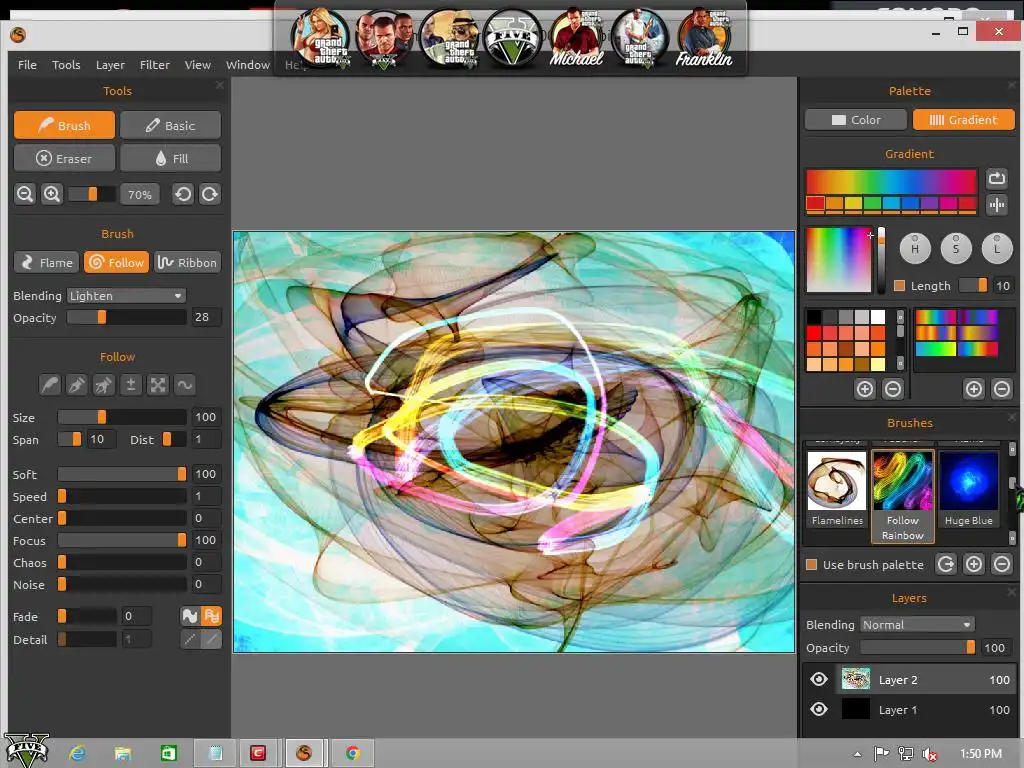
Task: Select the Flamelines brush thumbnail
Action: click(x=837, y=489)
